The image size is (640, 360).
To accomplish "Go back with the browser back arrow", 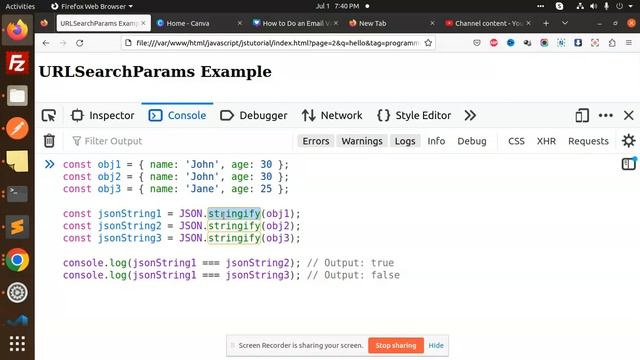I will click(x=46, y=43).
